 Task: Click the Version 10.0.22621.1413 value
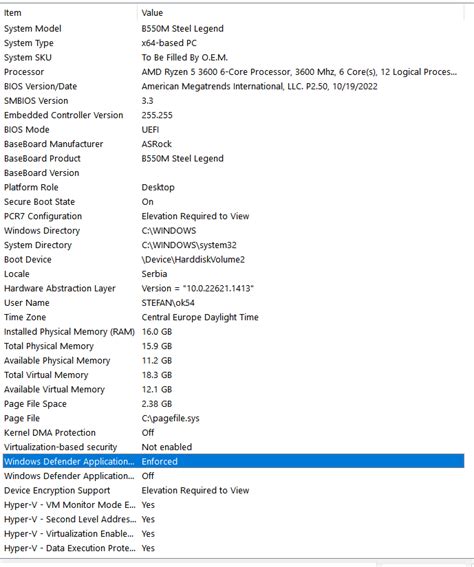click(x=198, y=289)
